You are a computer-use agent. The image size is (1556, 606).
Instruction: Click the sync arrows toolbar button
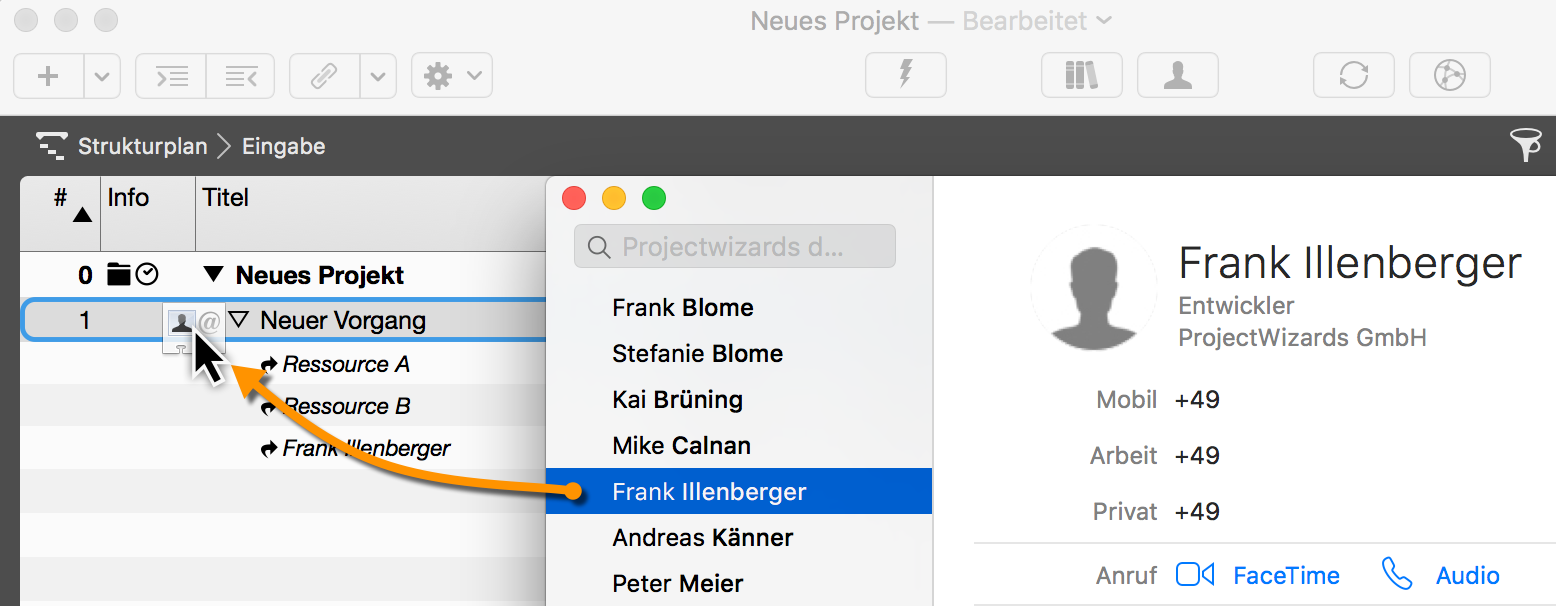click(x=1354, y=75)
